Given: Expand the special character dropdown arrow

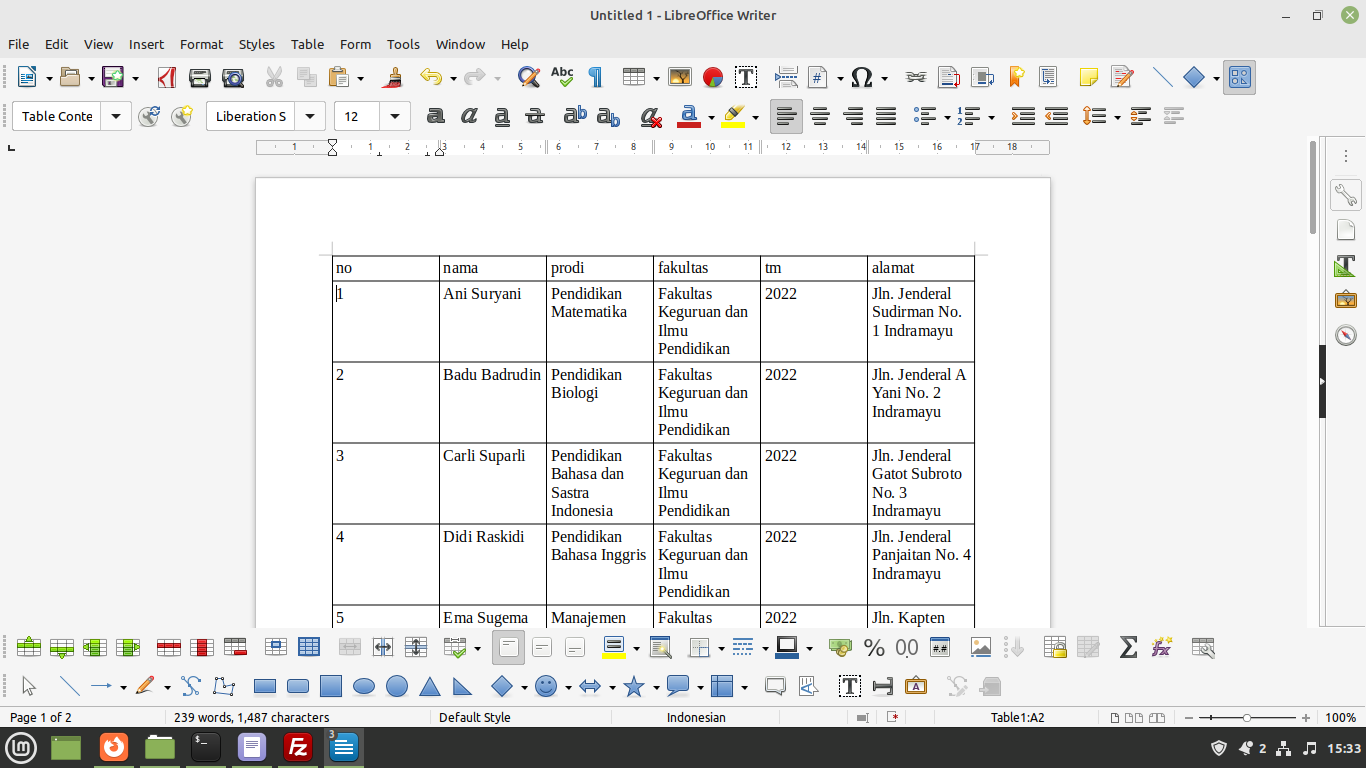Looking at the screenshot, I should [884, 78].
